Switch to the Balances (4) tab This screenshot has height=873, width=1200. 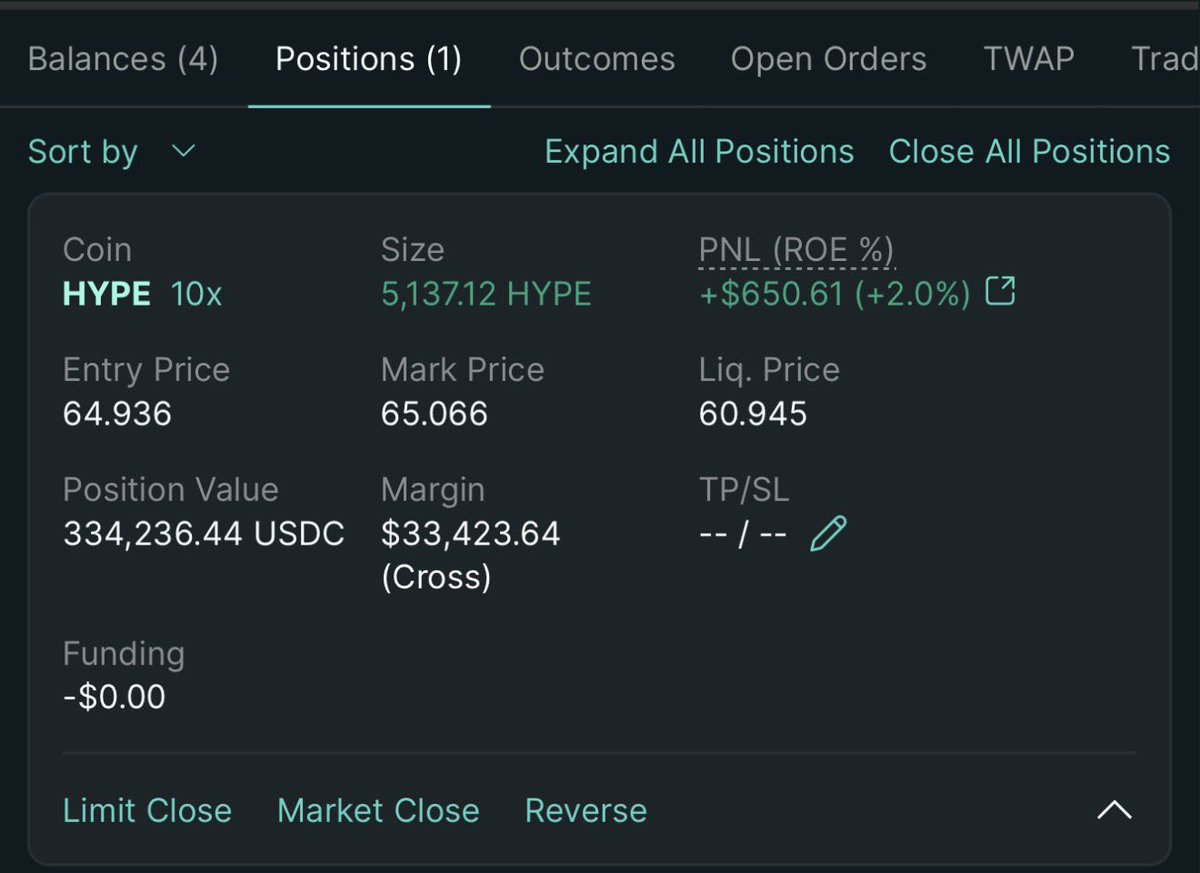(123, 59)
